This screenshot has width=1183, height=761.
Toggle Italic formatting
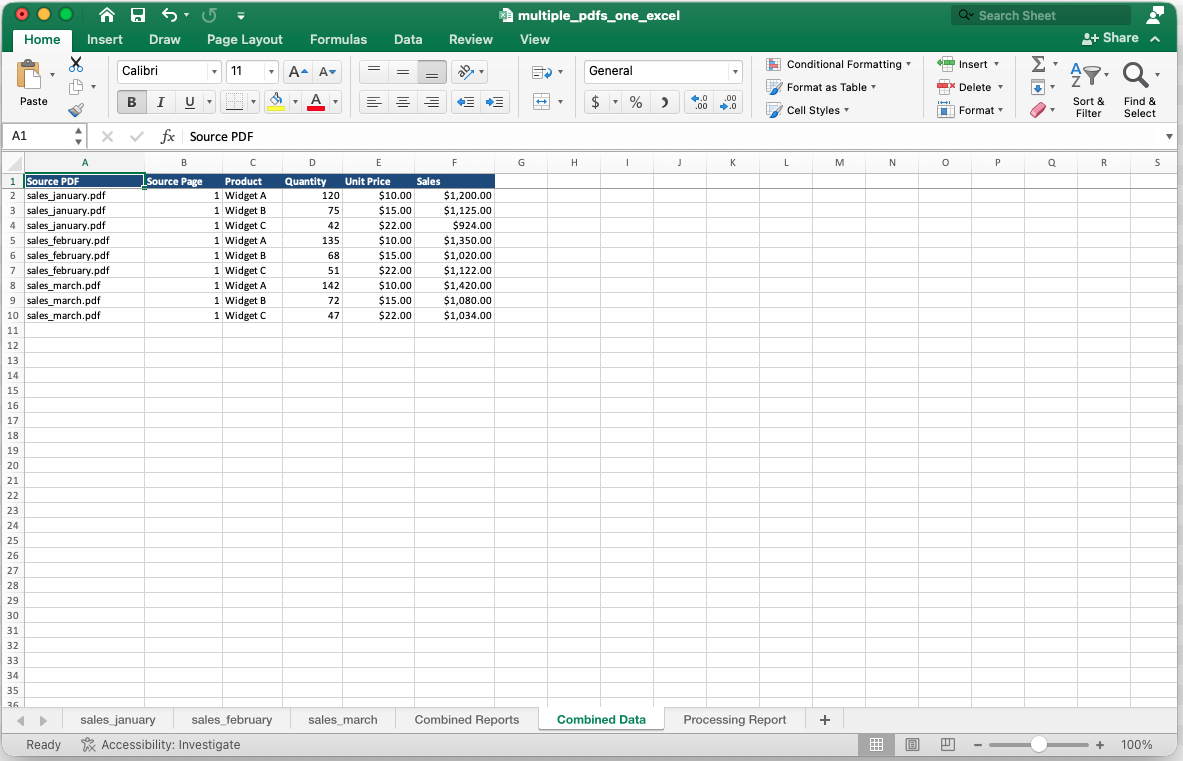click(160, 102)
